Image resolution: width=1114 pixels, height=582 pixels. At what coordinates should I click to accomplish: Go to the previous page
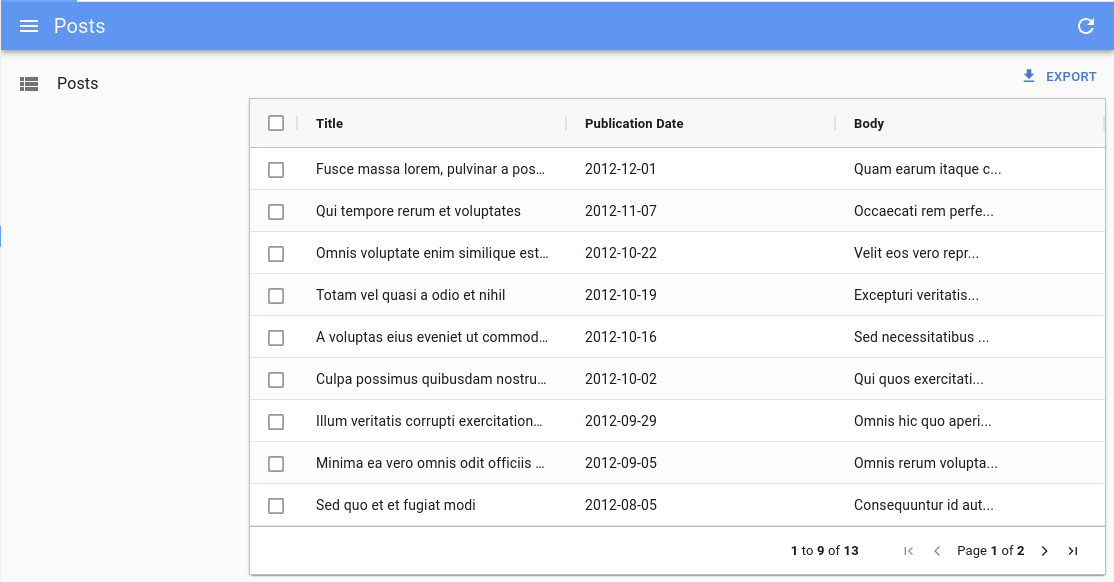[x=937, y=550]
